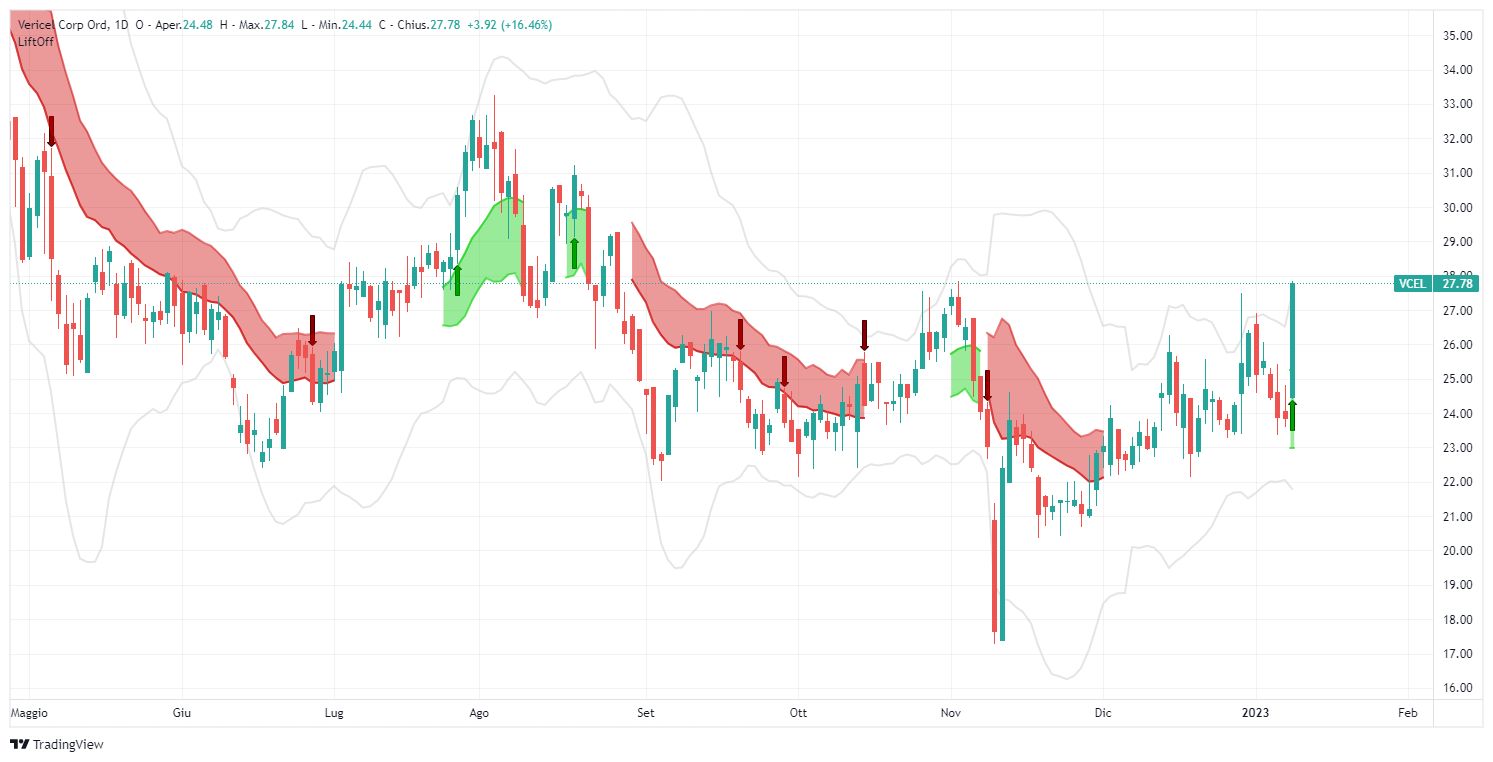Select the VCEL 27.78 current price label
This screenshot has width=1493, height=762.
(x=1436, y=283)
